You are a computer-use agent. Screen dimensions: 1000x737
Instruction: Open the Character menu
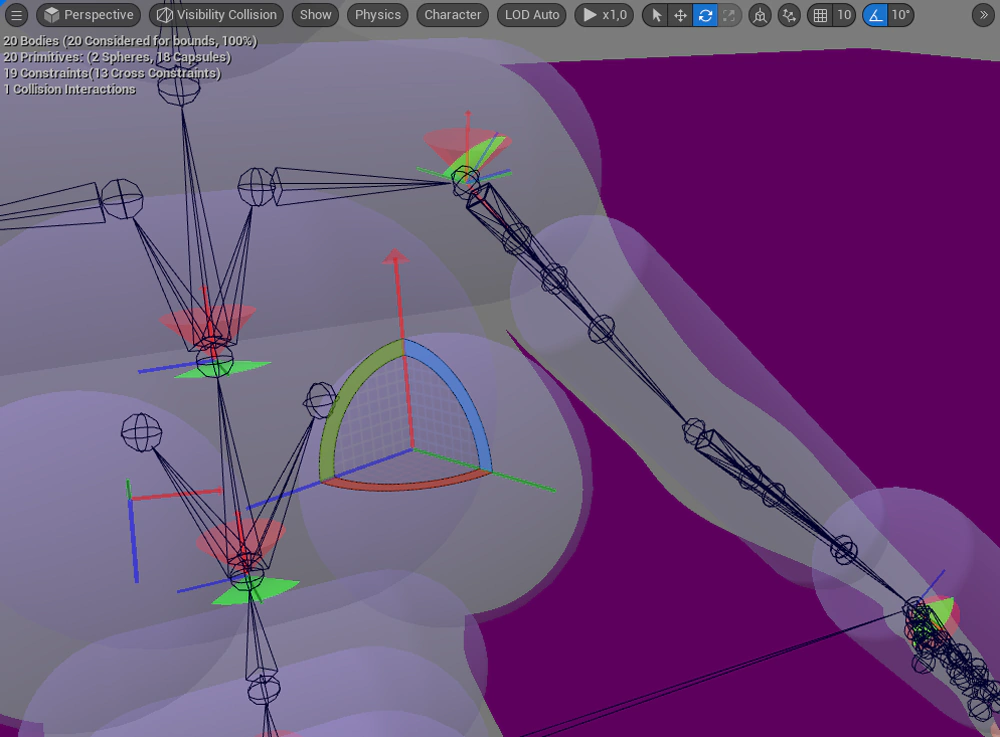[x=452, y=15]
